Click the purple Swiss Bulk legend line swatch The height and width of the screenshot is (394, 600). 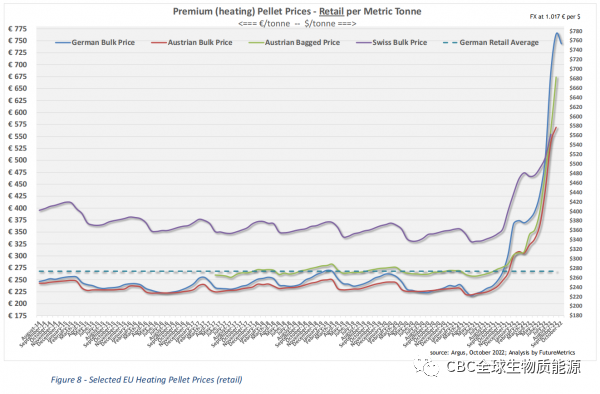(364, 43)
